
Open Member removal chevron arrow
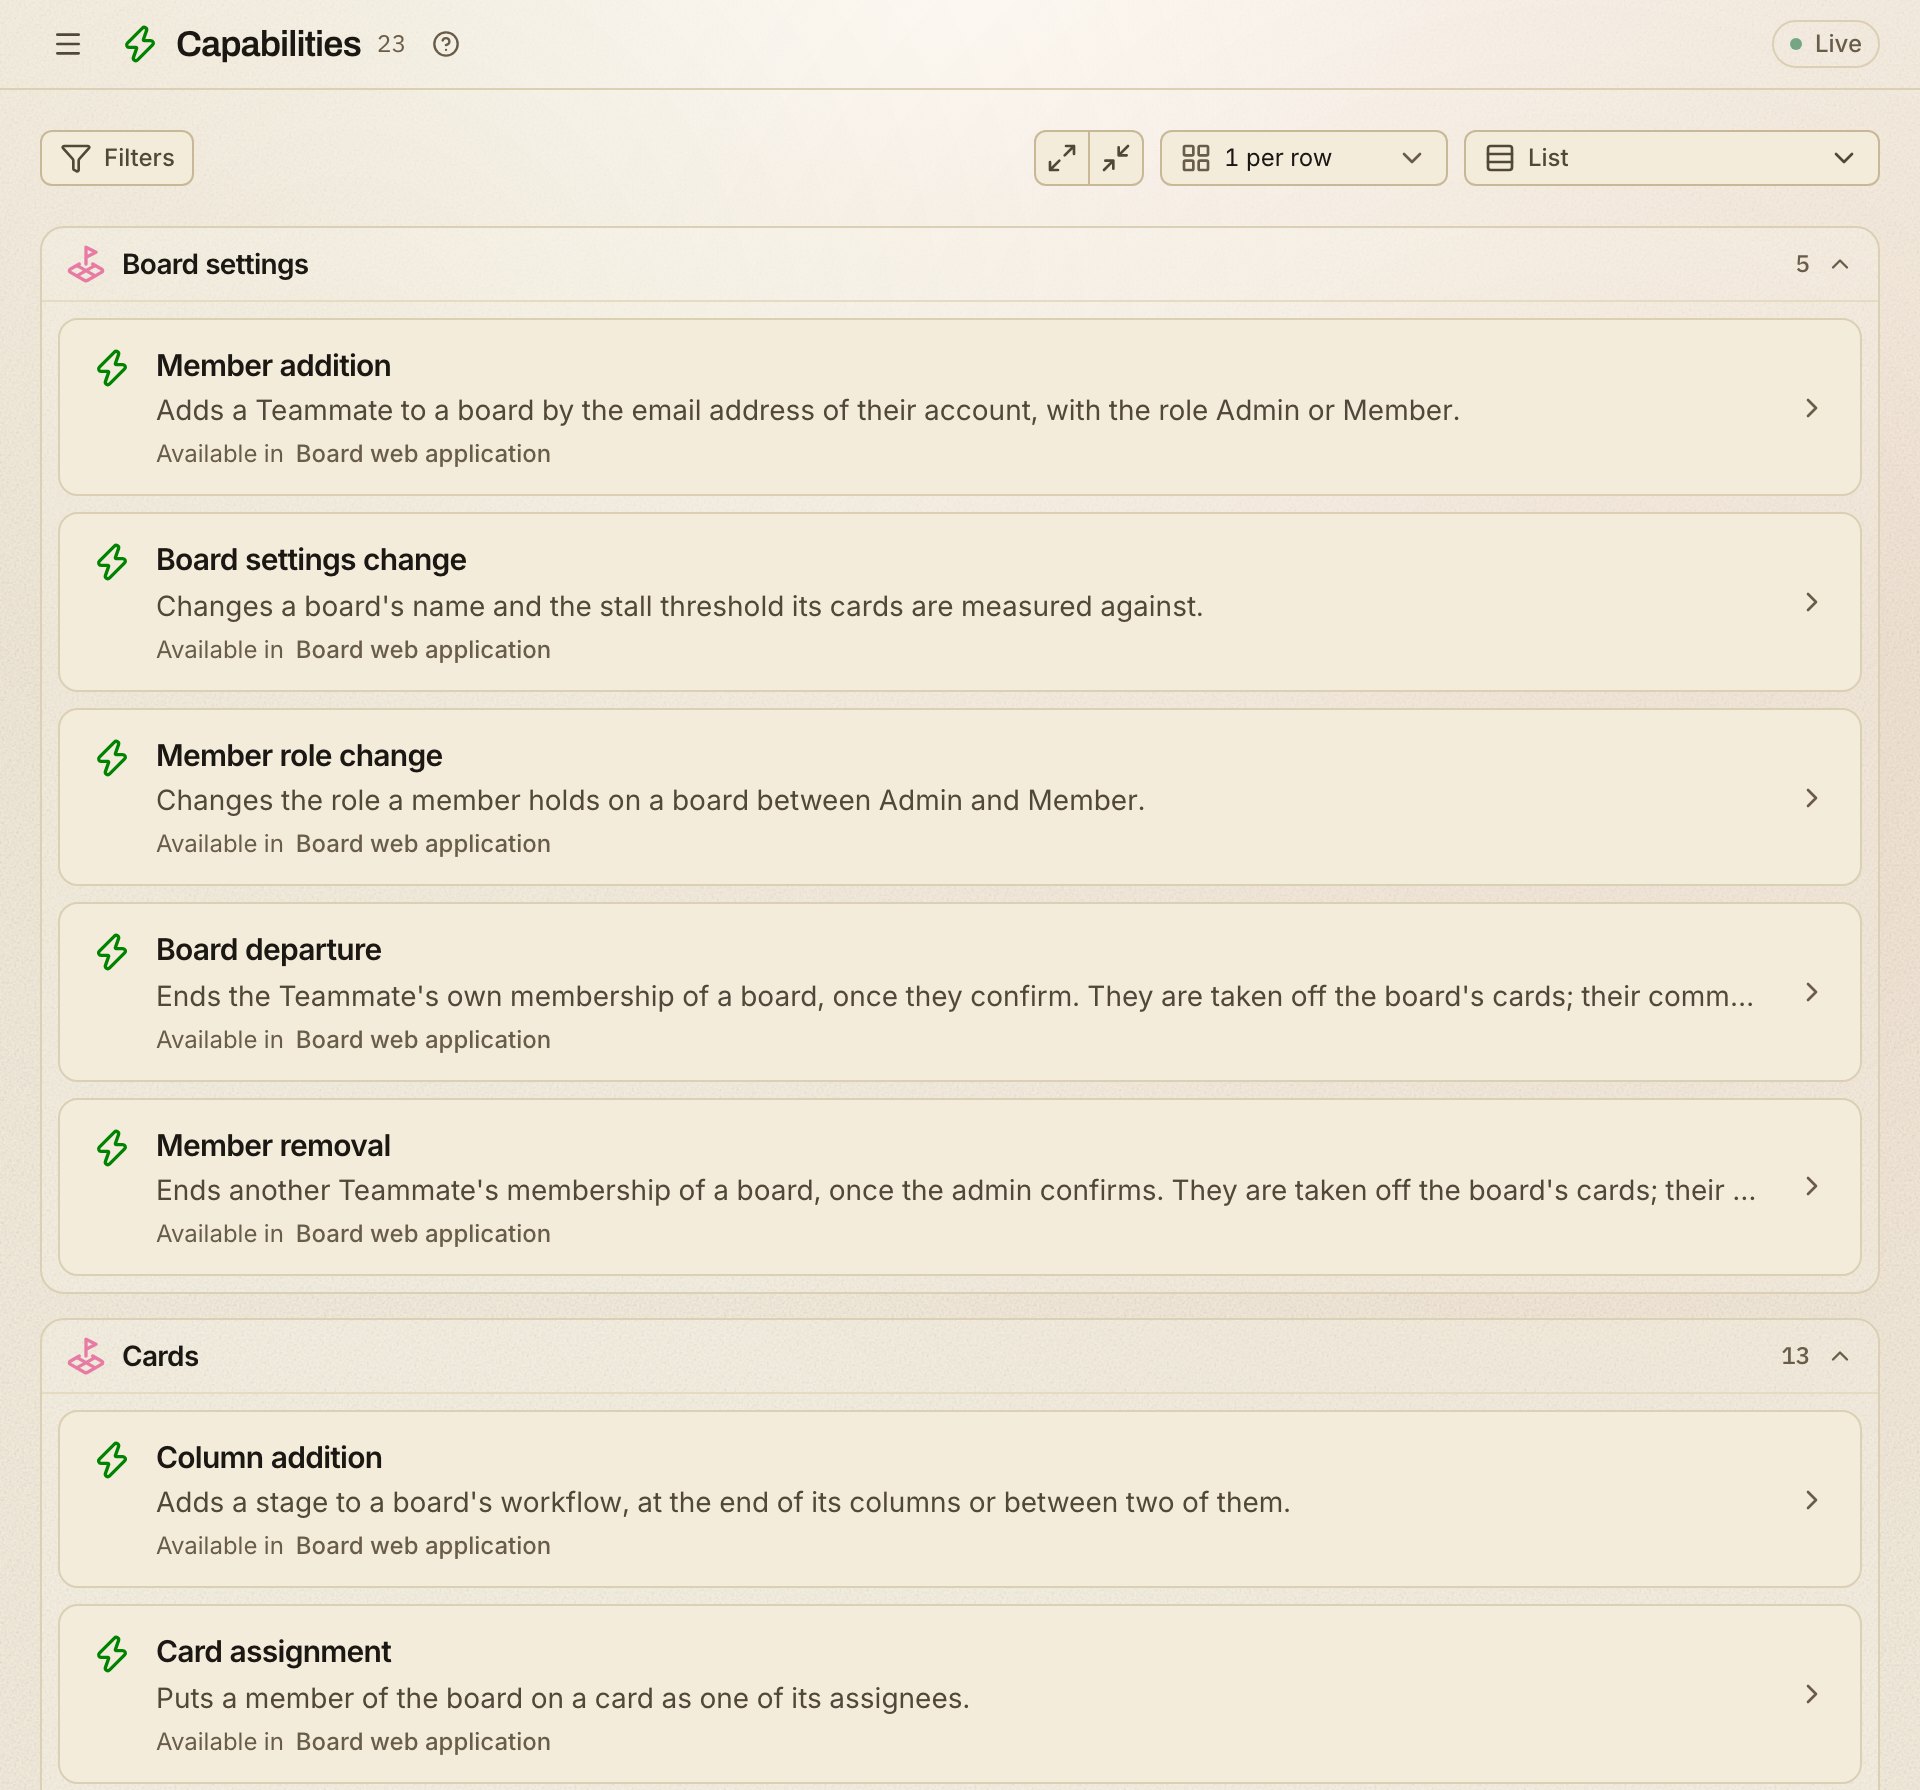pos(1811,1186)
